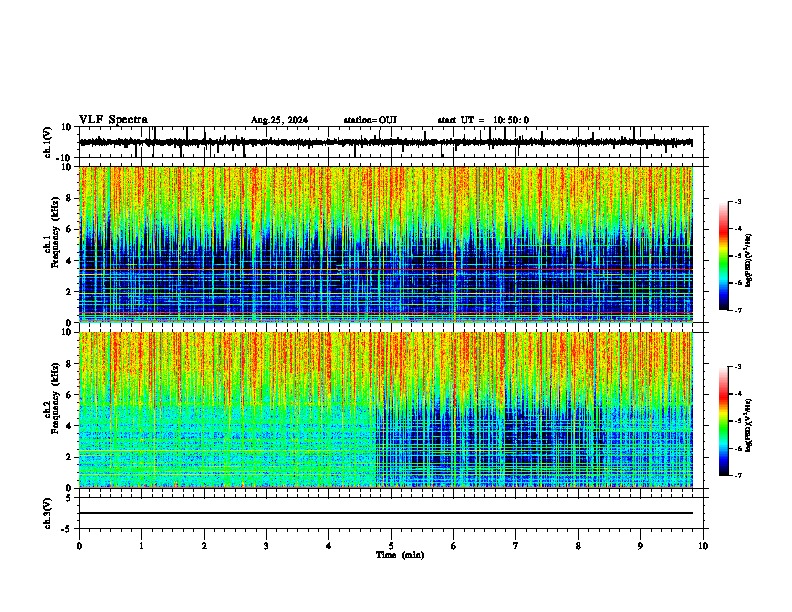Click the "start UT = 10:50:0" header text
Screen dimensions: 792x612
pos(483,120)
